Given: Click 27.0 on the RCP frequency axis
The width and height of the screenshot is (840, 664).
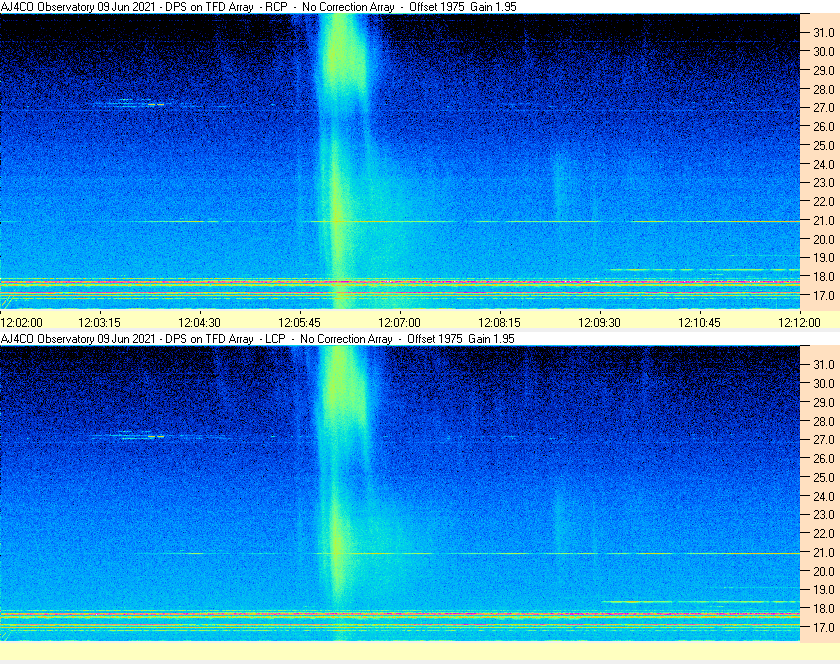Looking at the screenshot, I should coord(824,108).
